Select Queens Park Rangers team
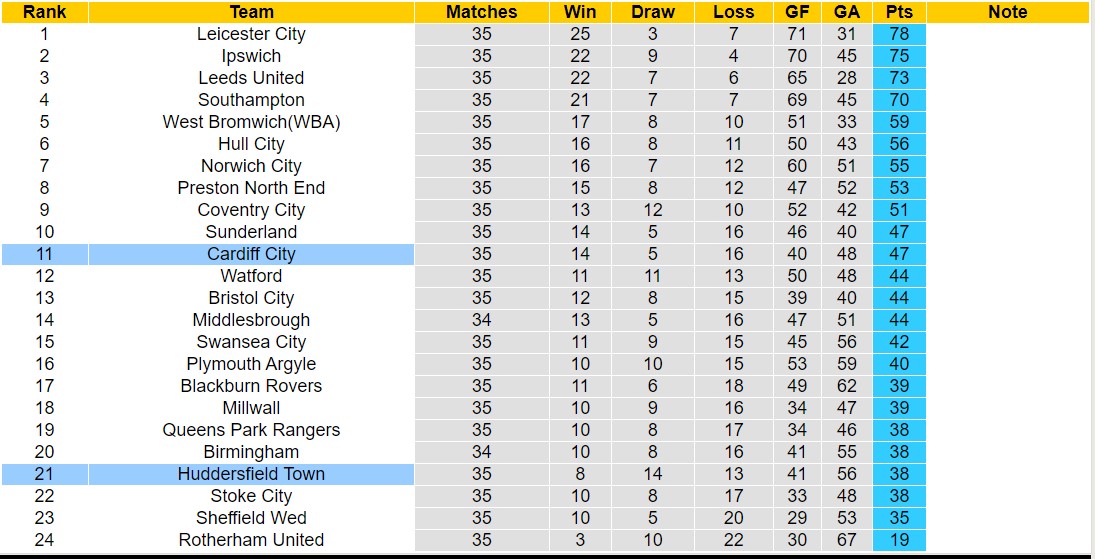 (251, 430)
